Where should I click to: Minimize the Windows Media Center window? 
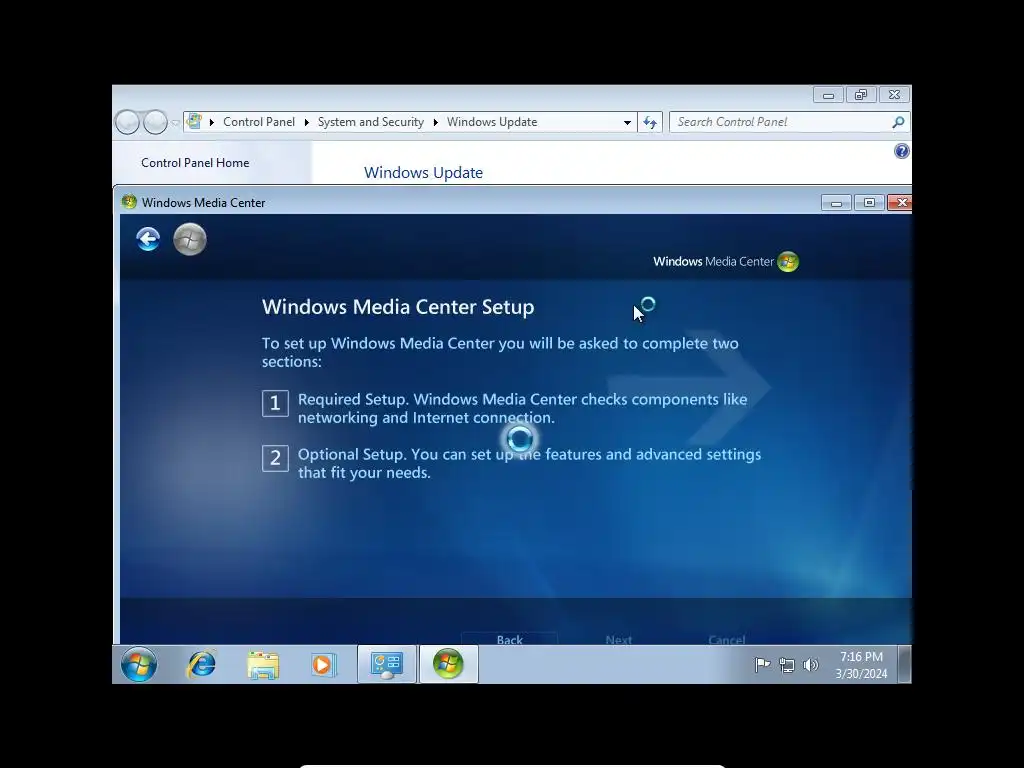pos(836,202)
